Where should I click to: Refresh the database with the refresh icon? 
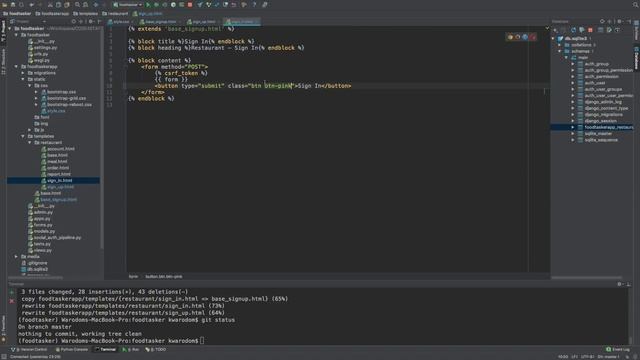573,30
